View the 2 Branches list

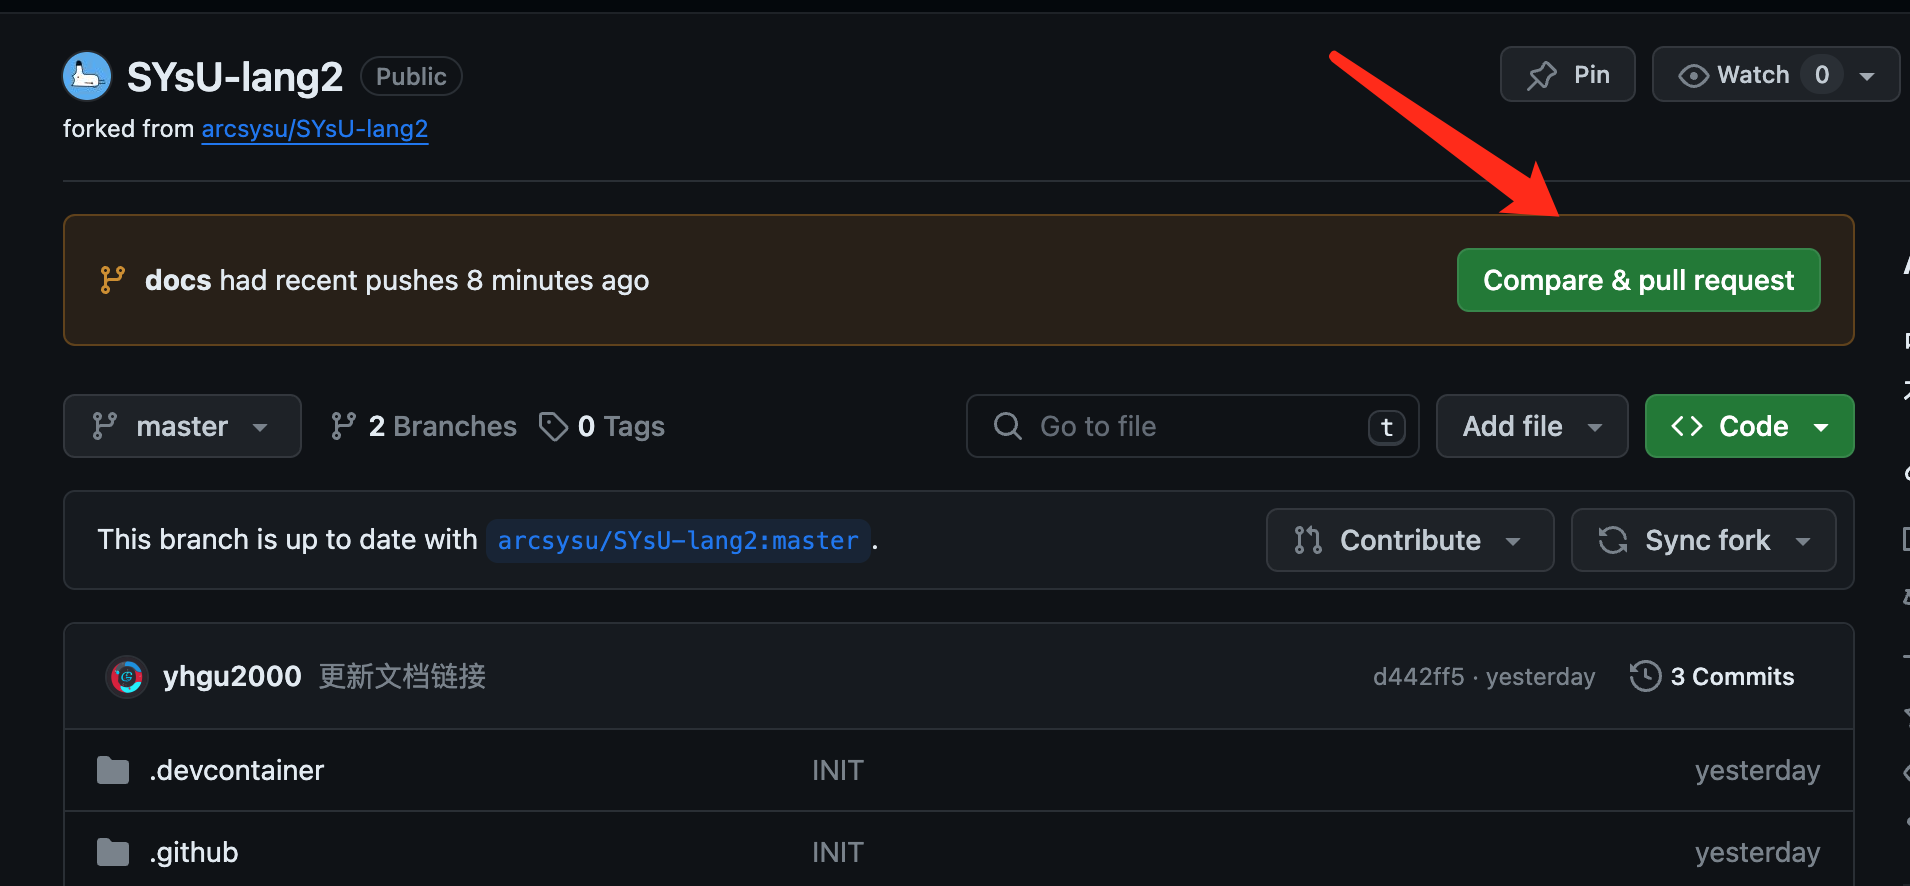(424, 426)
